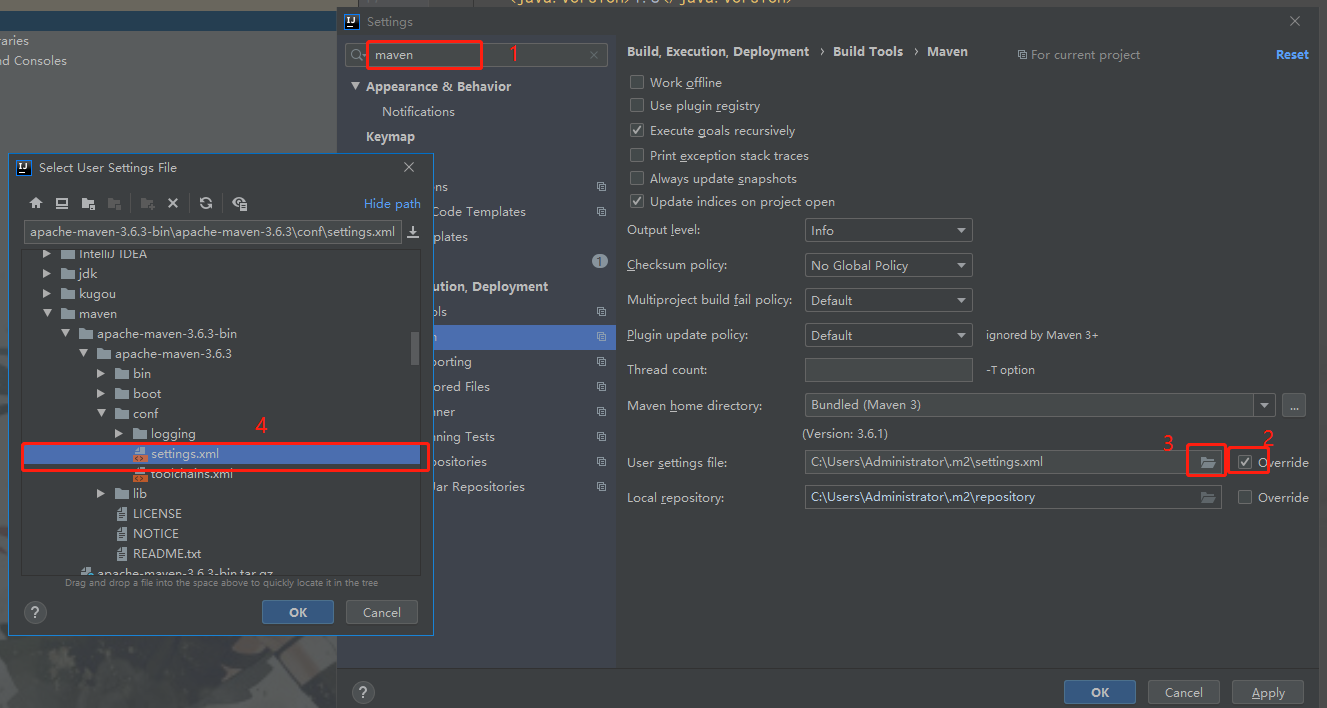Click the badge showing 1 in settings tree
The width and height of the screenshot is (1327, 708).
tap(600, 261)
